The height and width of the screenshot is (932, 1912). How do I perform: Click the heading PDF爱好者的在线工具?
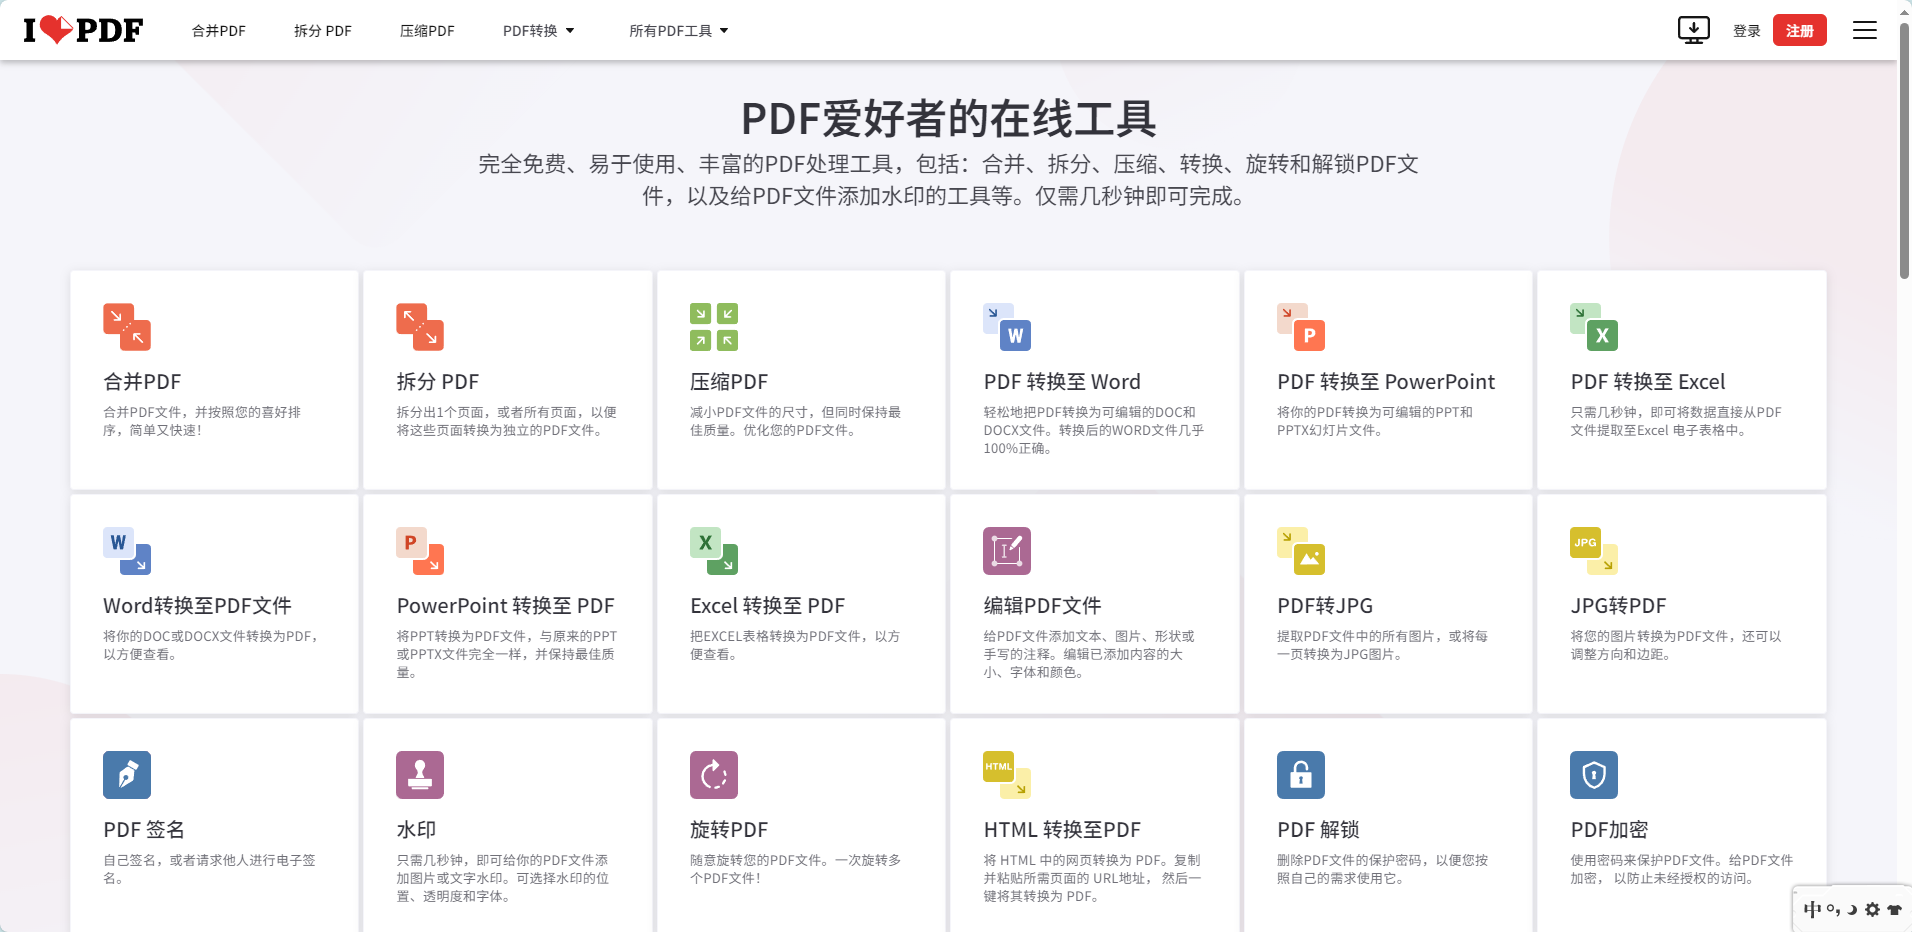(x=948, y=119)
